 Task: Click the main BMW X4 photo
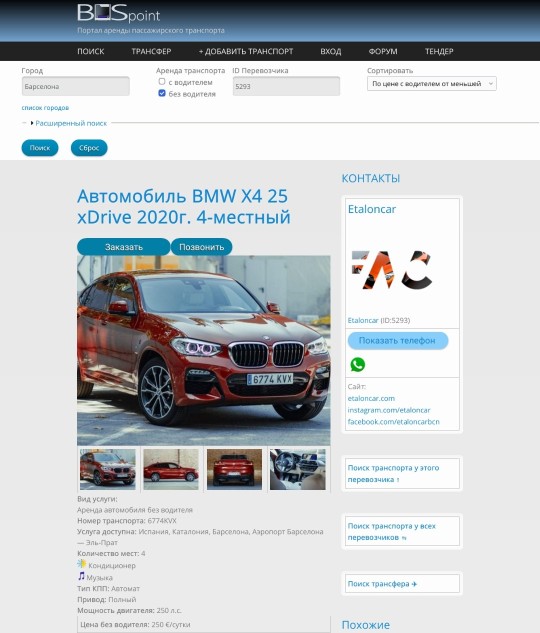pyautogui.click(x=204, y=350)
